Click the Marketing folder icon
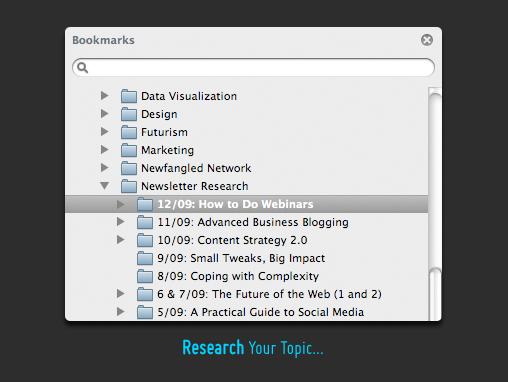Screen dimensions: 508x382 (x=129, y=150)
